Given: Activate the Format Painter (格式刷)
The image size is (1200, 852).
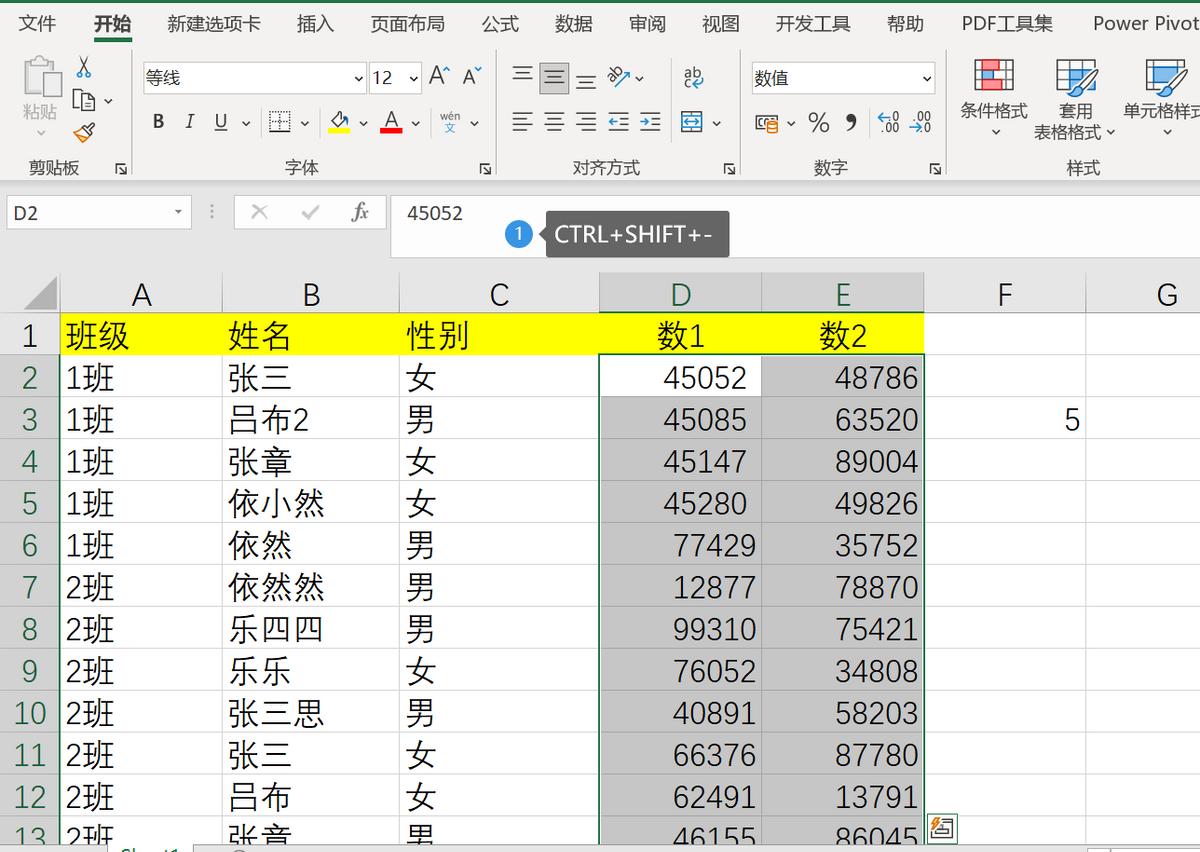Looking at the screenshot, I should [x=83, y=130].
